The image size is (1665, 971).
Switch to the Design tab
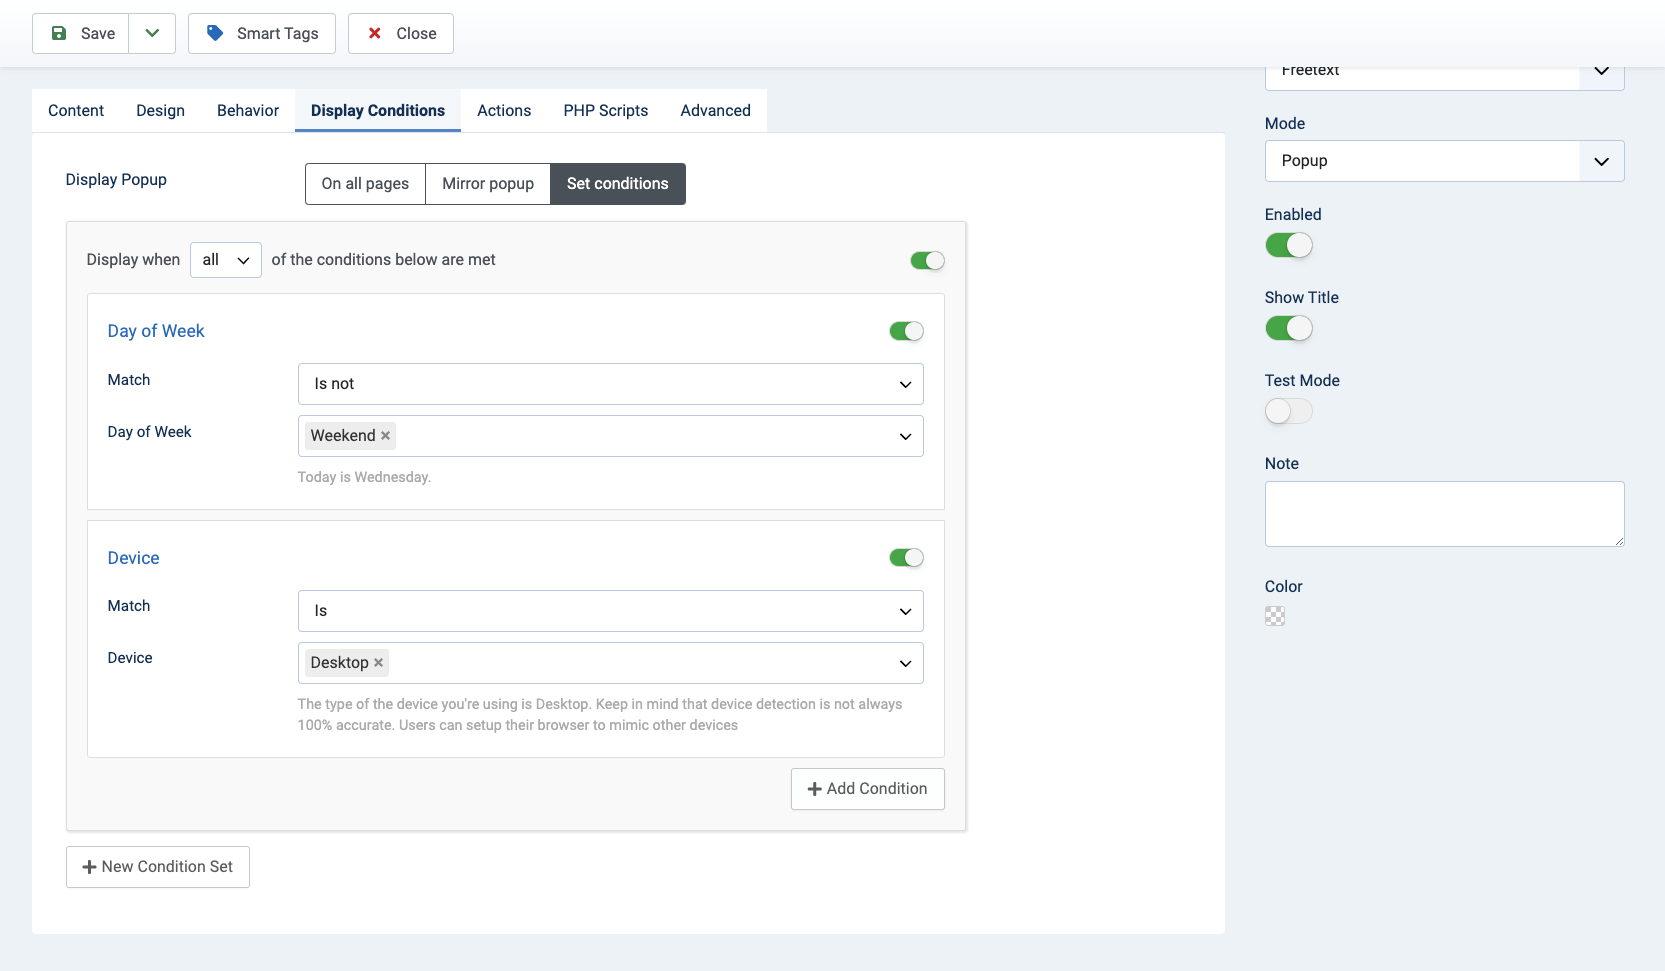coord(160,110)
